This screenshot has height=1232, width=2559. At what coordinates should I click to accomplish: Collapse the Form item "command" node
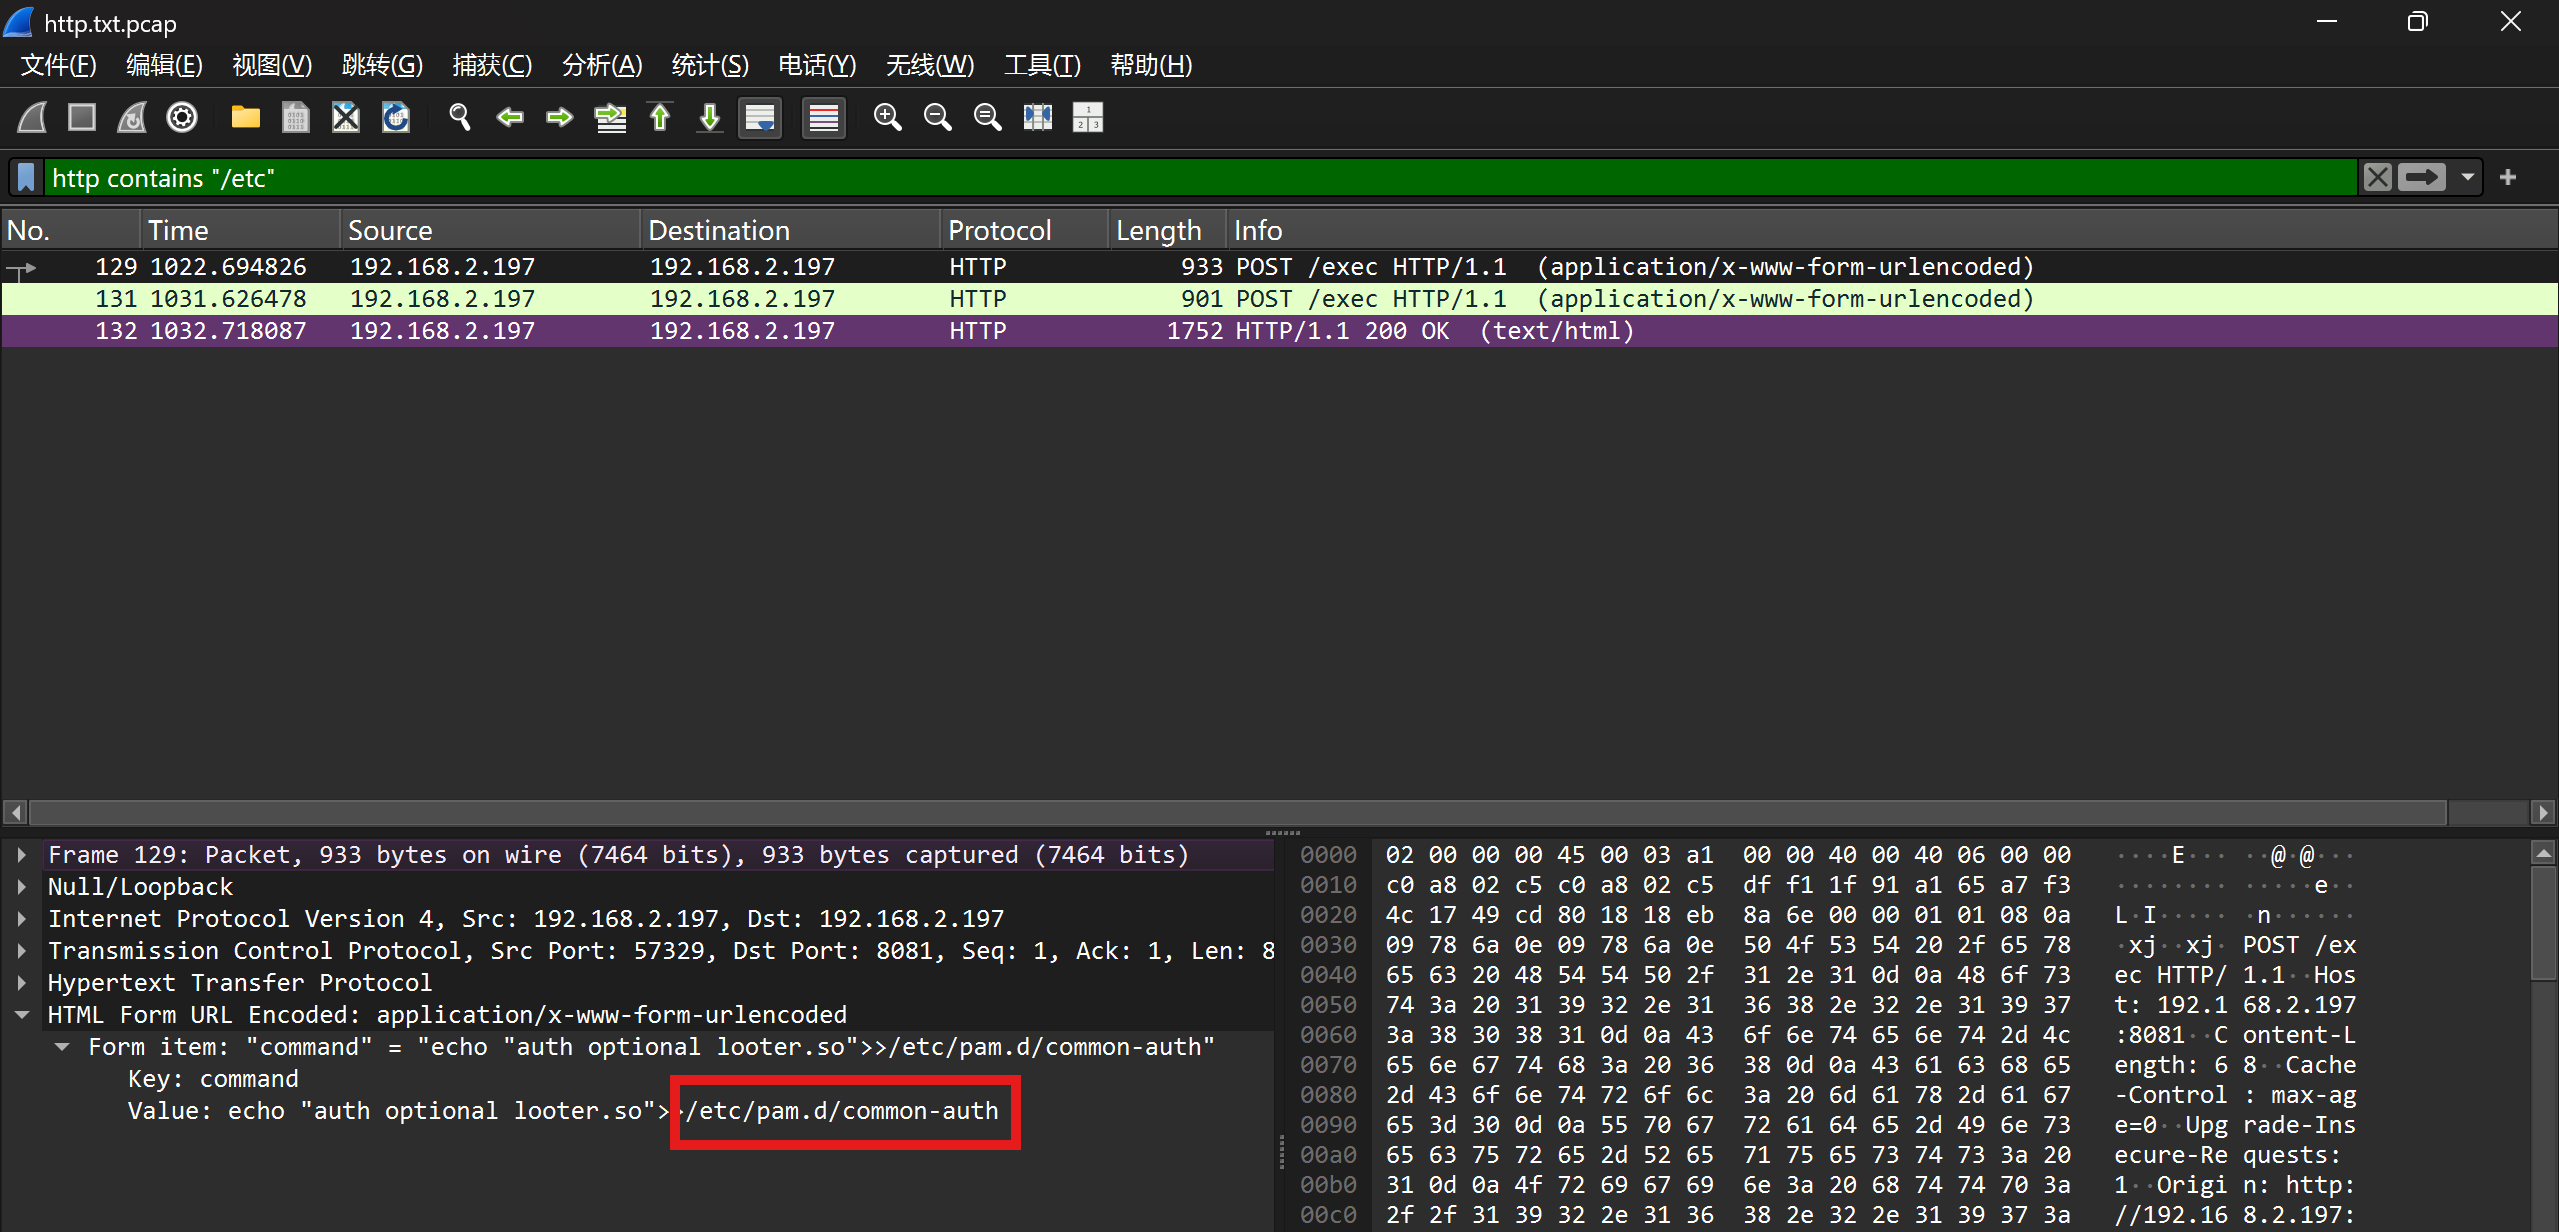point(62,1047)
